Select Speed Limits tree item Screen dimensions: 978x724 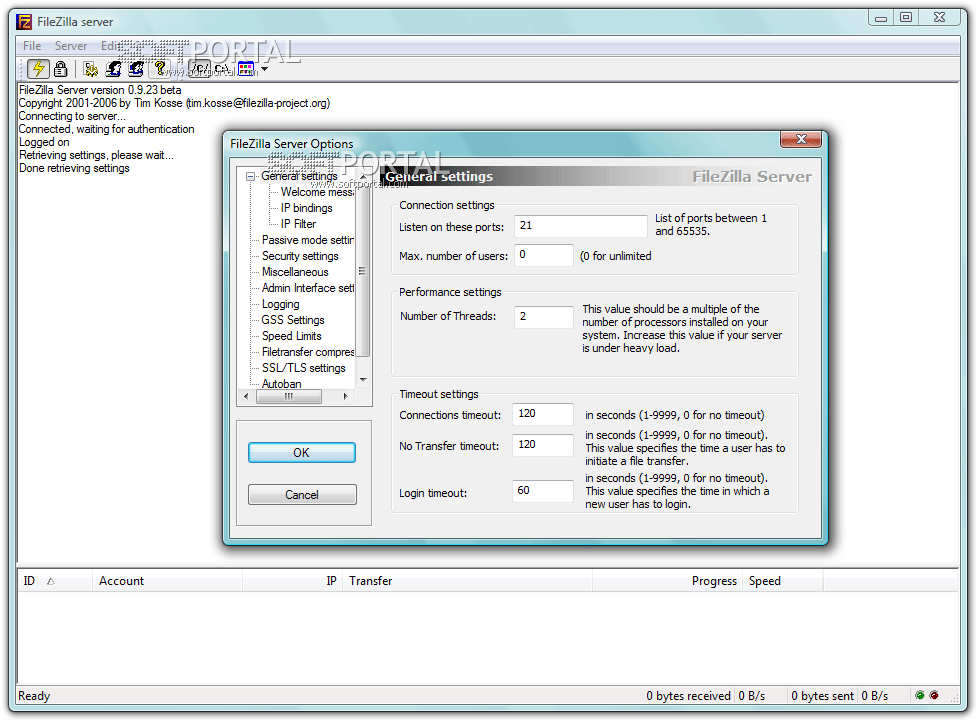tap(291, 336)
